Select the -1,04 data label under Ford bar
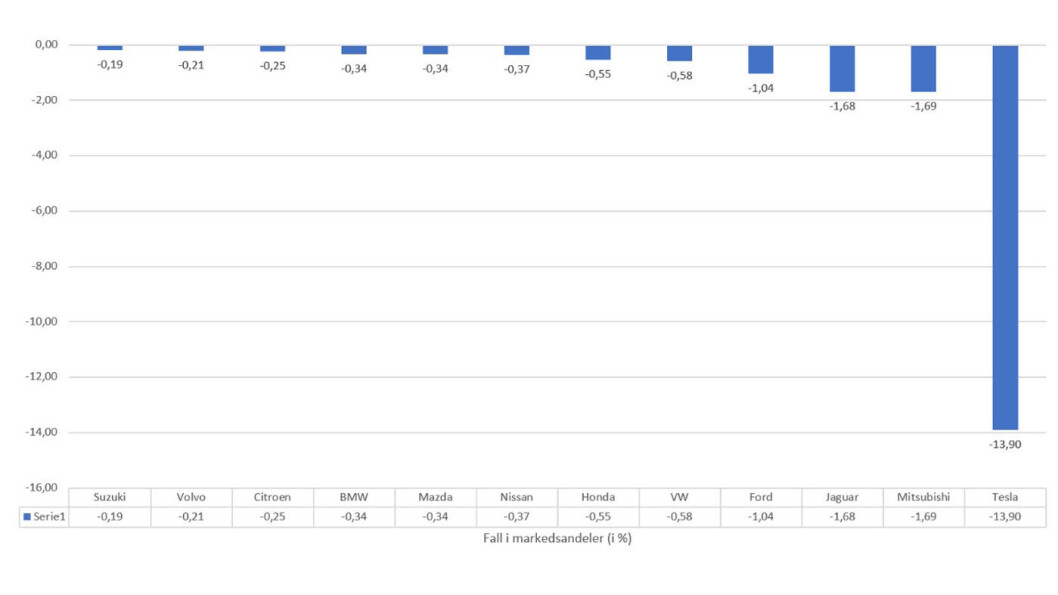 (x=760, y=88)
